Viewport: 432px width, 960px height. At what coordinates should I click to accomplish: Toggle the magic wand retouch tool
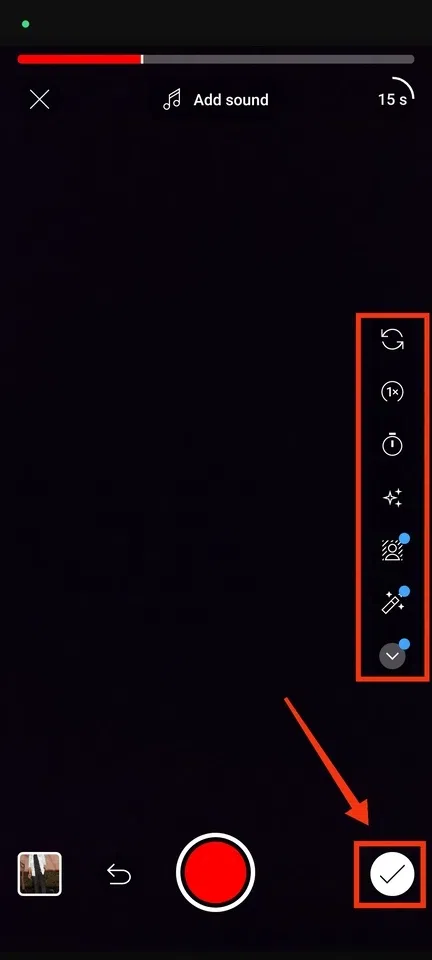[x=392, y=603]
